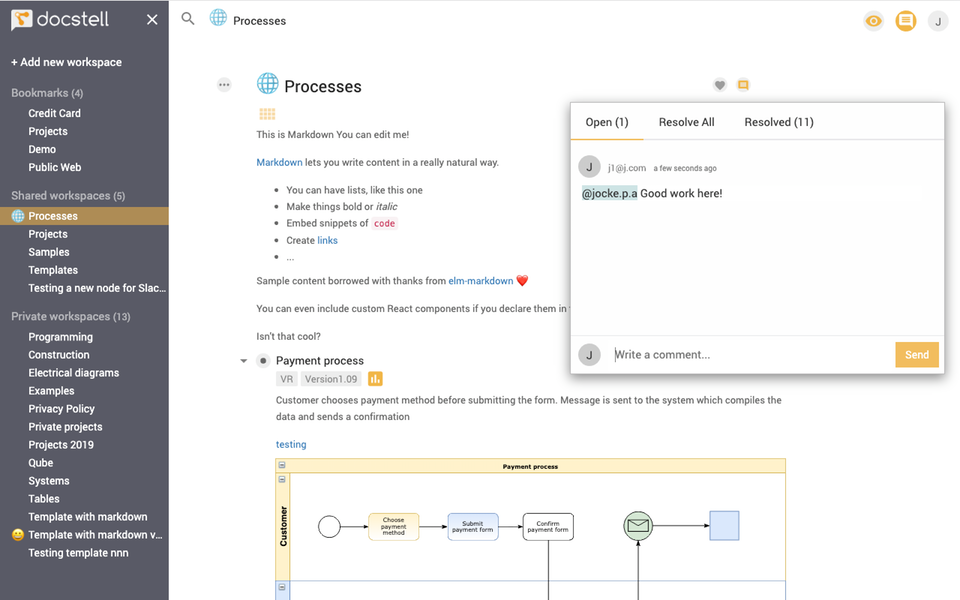Switch to the Resolved (11) tab
The height and width of the screenshot is (600, 960).
778,121
